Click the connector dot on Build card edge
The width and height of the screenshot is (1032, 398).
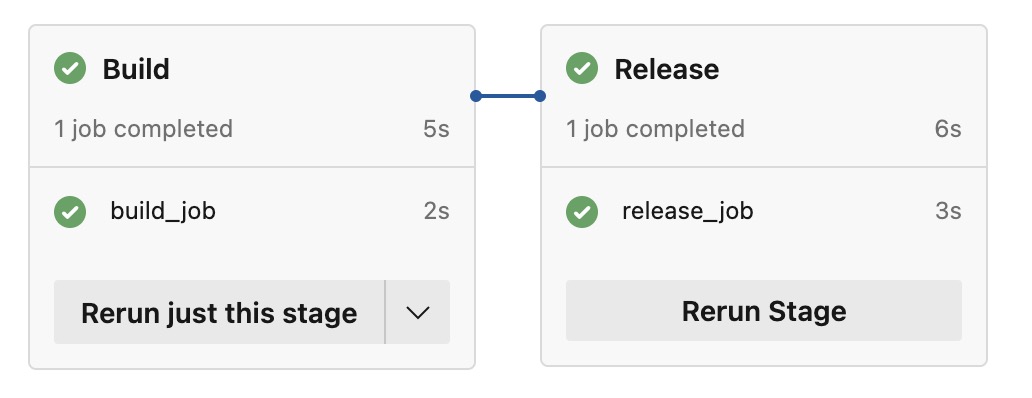click(x=476, y=96)
